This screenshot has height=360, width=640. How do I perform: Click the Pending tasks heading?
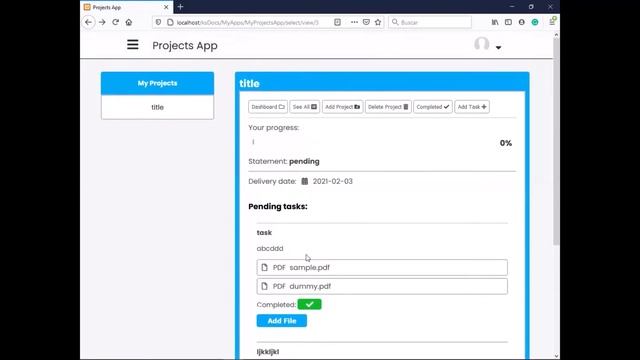278,207
